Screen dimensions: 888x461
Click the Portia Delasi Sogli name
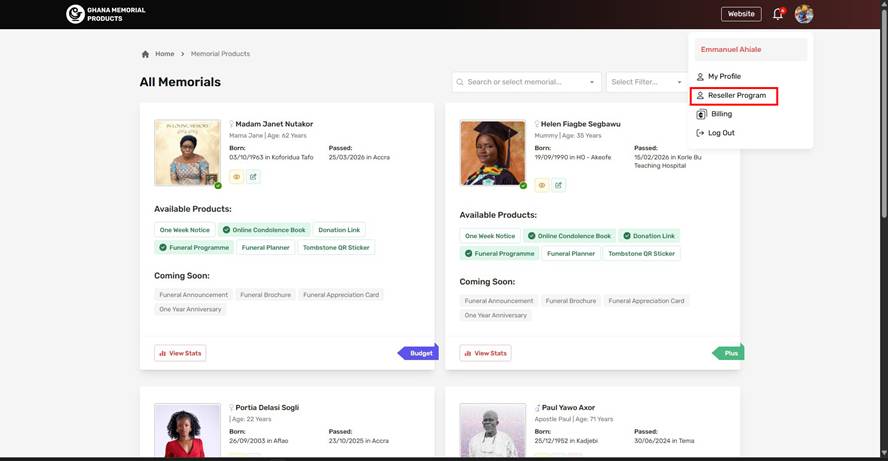[267, 408]
